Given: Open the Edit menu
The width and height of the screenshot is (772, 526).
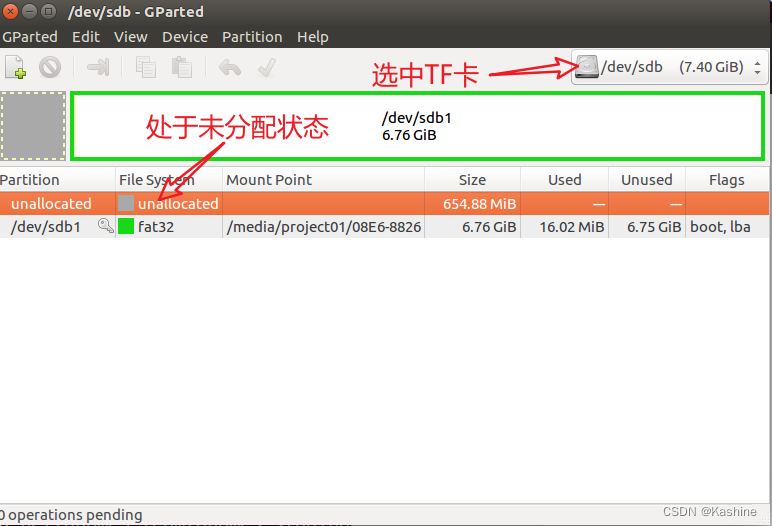Looking at the screenshot, I should click(x=86, y=37).
